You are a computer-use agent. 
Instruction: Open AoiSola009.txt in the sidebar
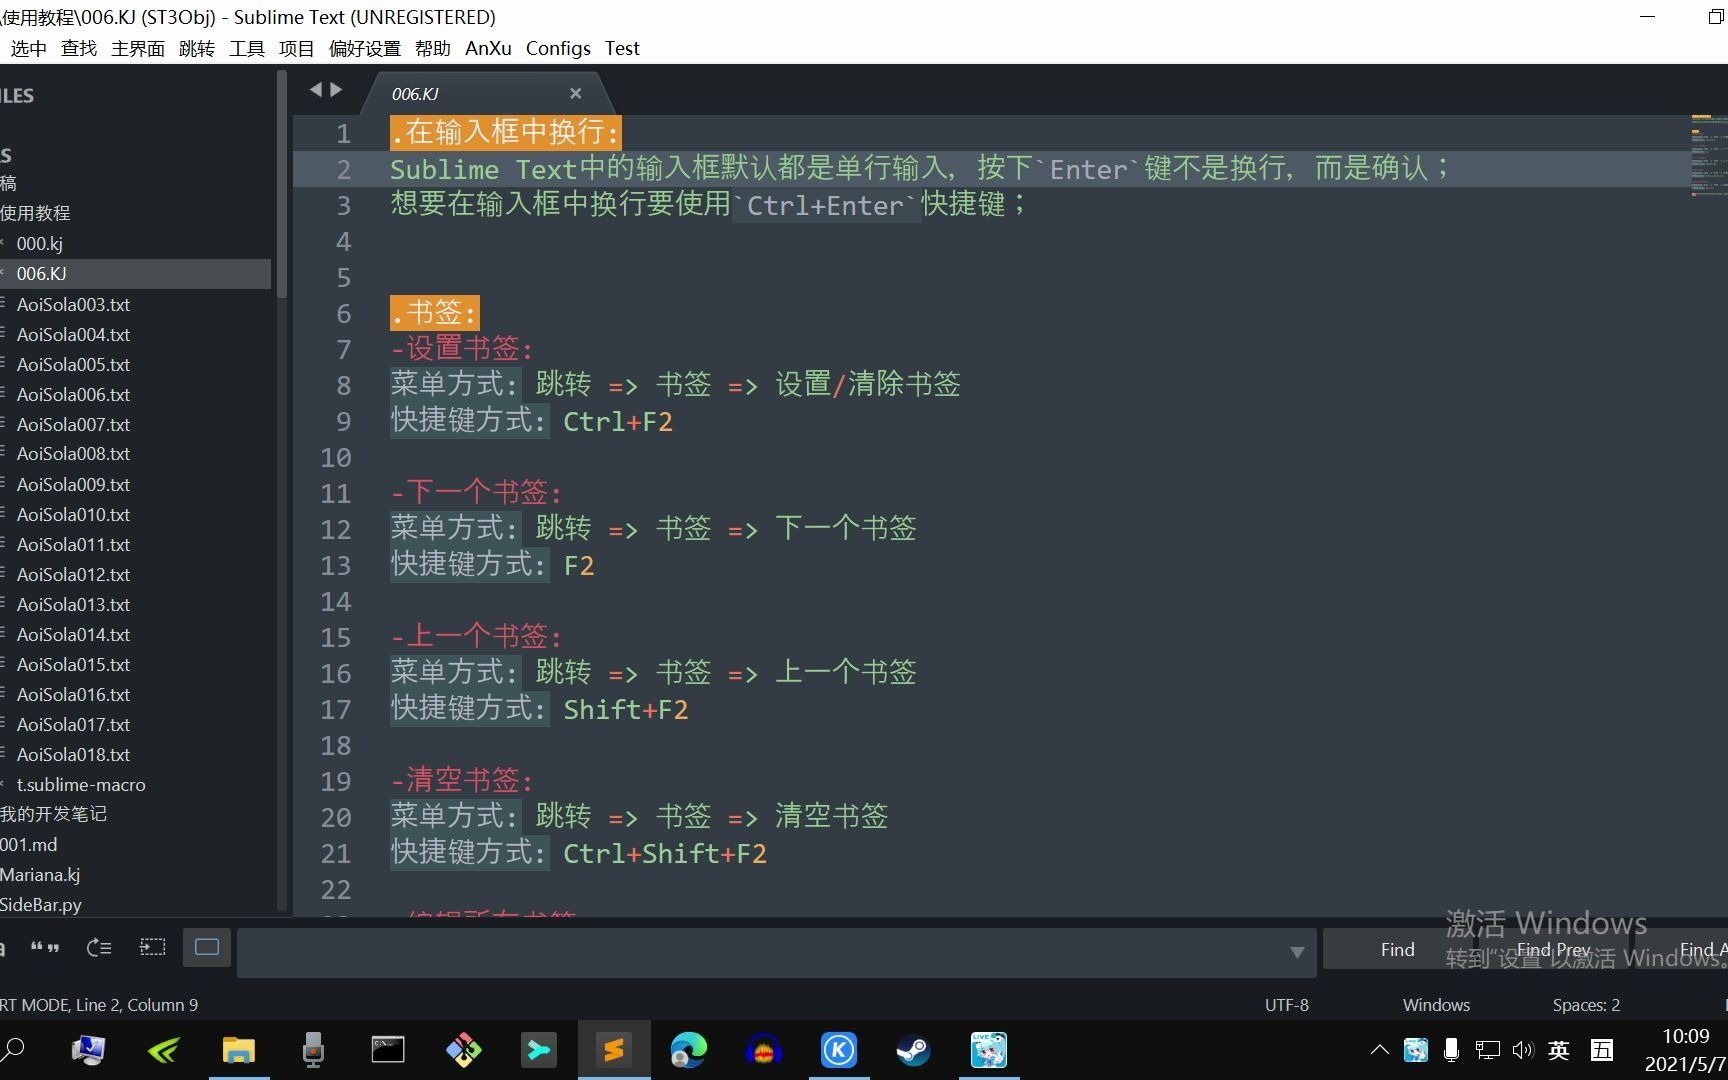(135, 484)
